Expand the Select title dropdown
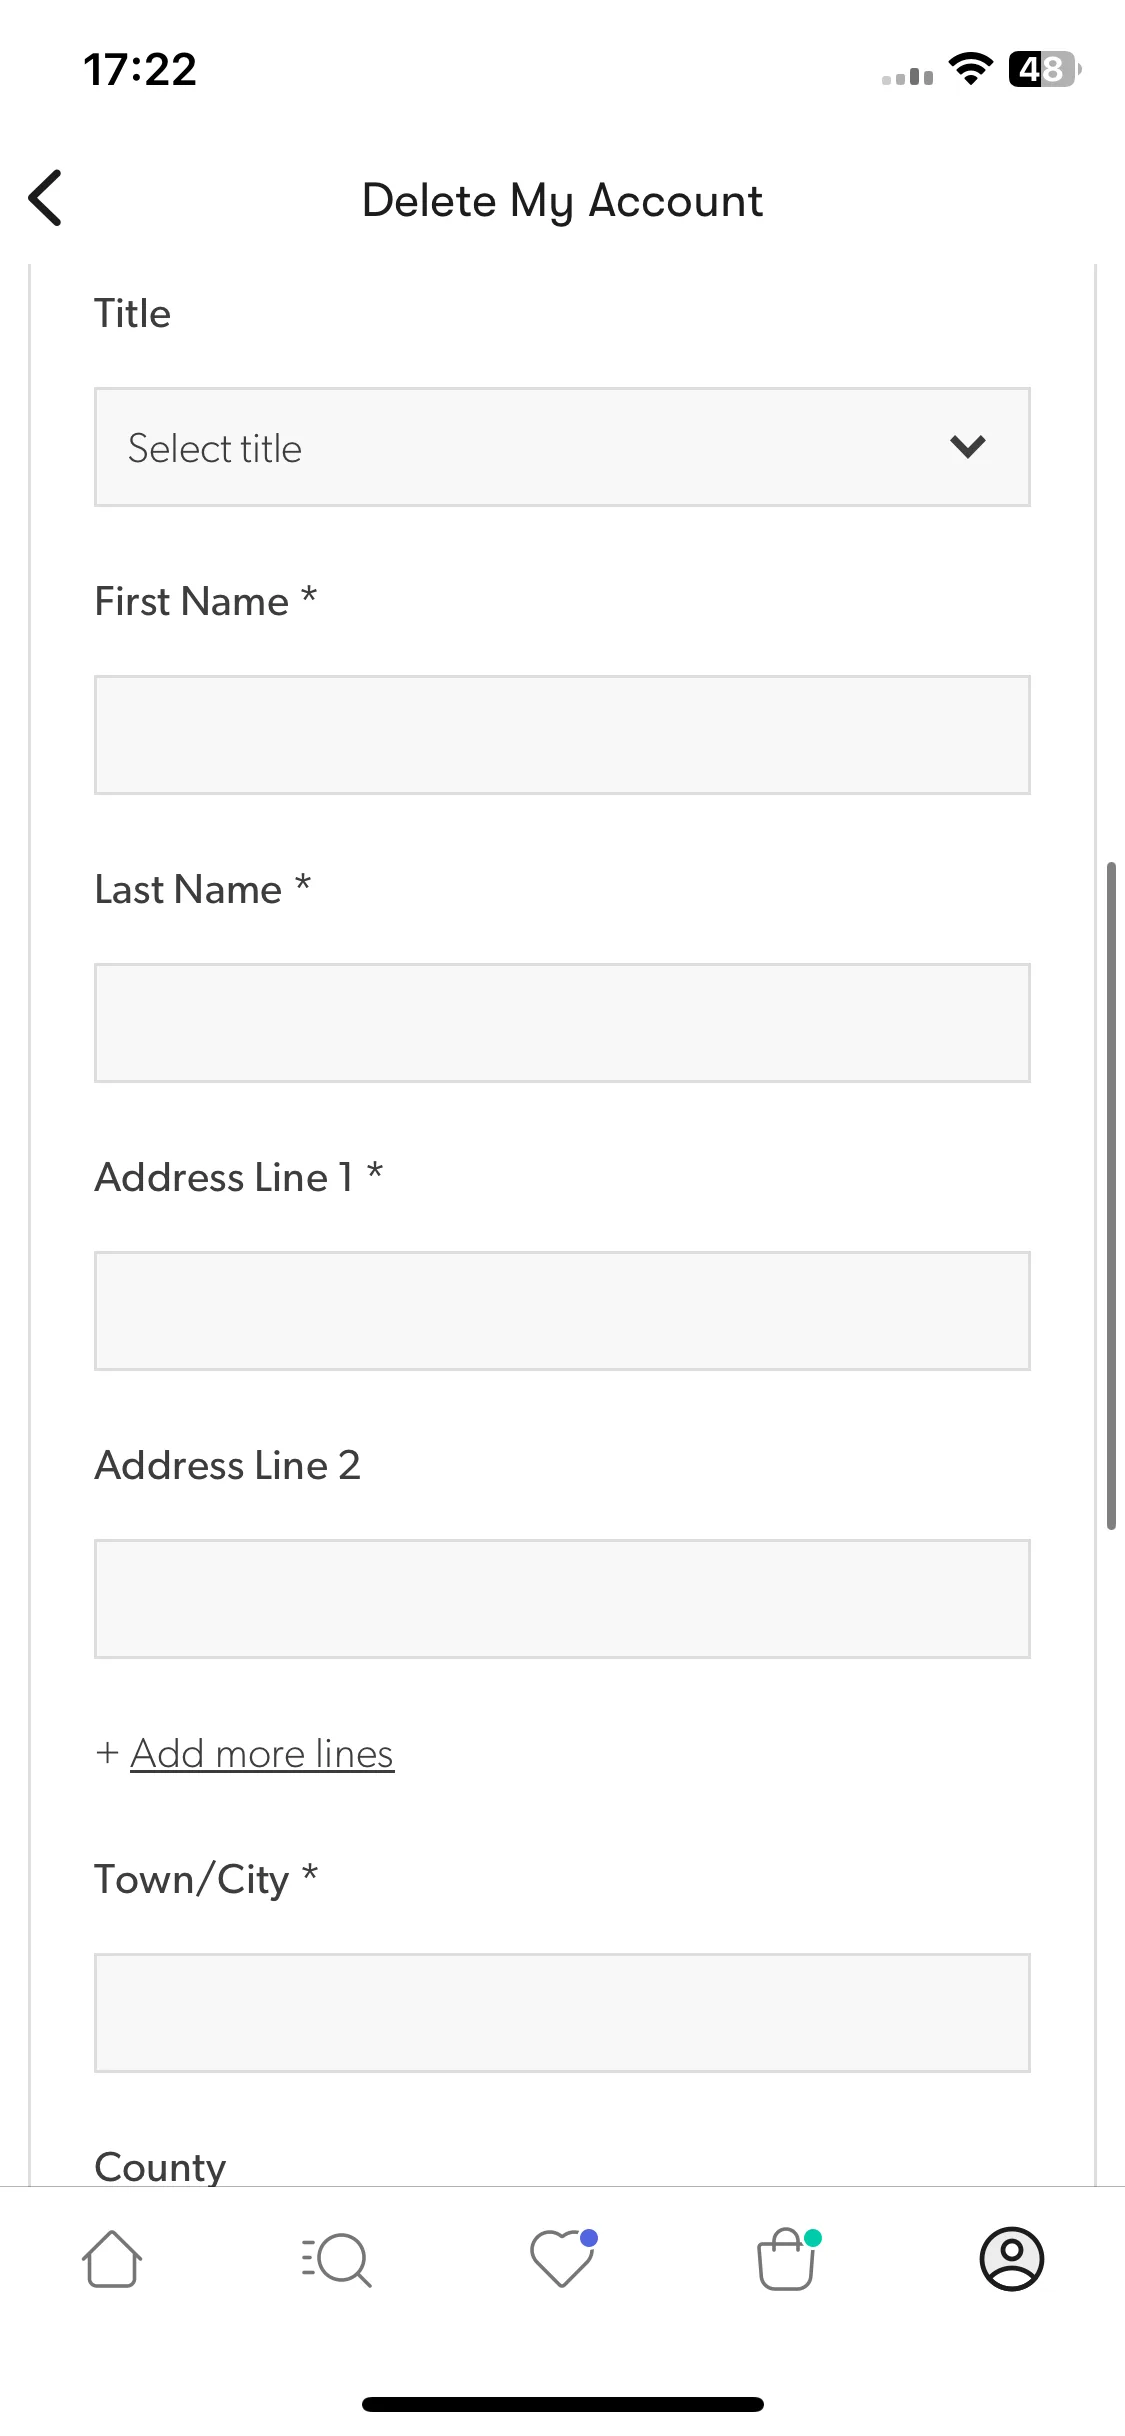This screenshot has height=2436, width=1125. 562,447
